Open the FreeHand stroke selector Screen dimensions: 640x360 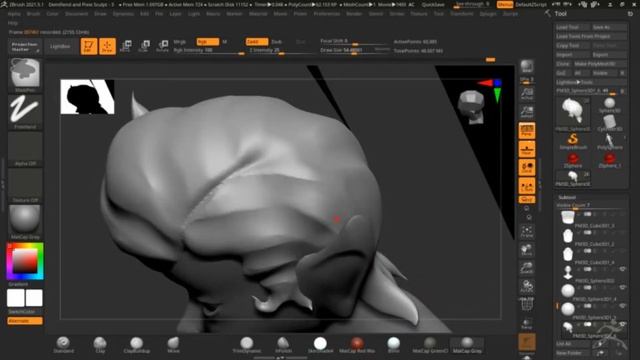tap(25, 112)
